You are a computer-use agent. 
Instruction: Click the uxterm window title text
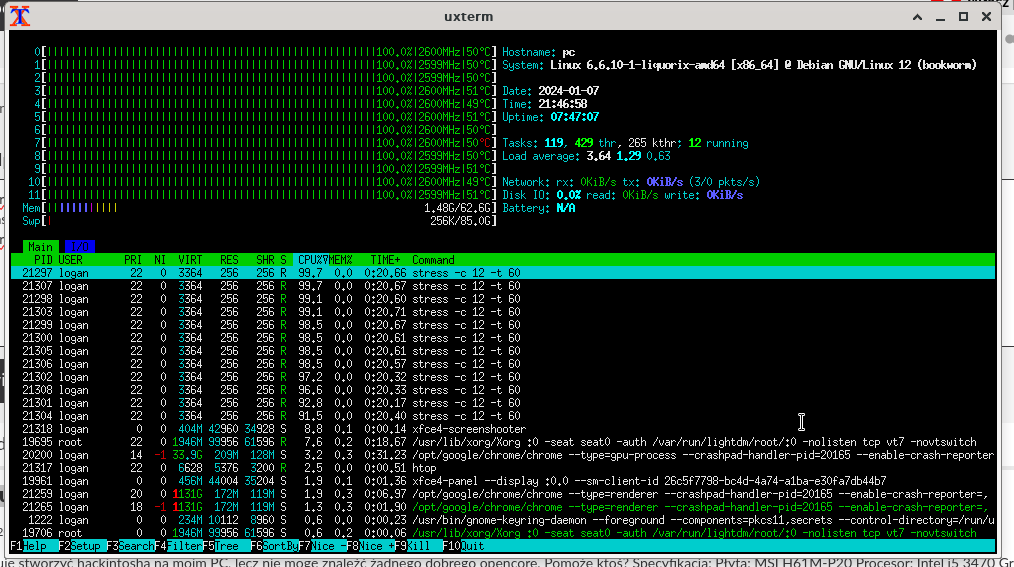468,17
